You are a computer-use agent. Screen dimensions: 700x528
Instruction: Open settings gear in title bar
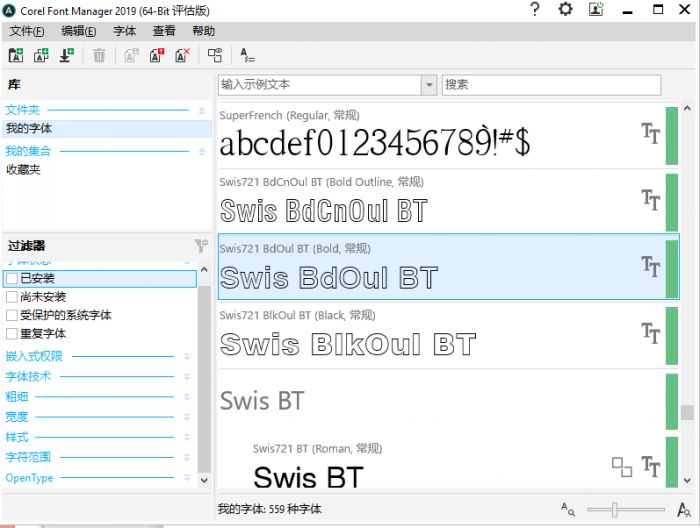click(x=565, y=9)
